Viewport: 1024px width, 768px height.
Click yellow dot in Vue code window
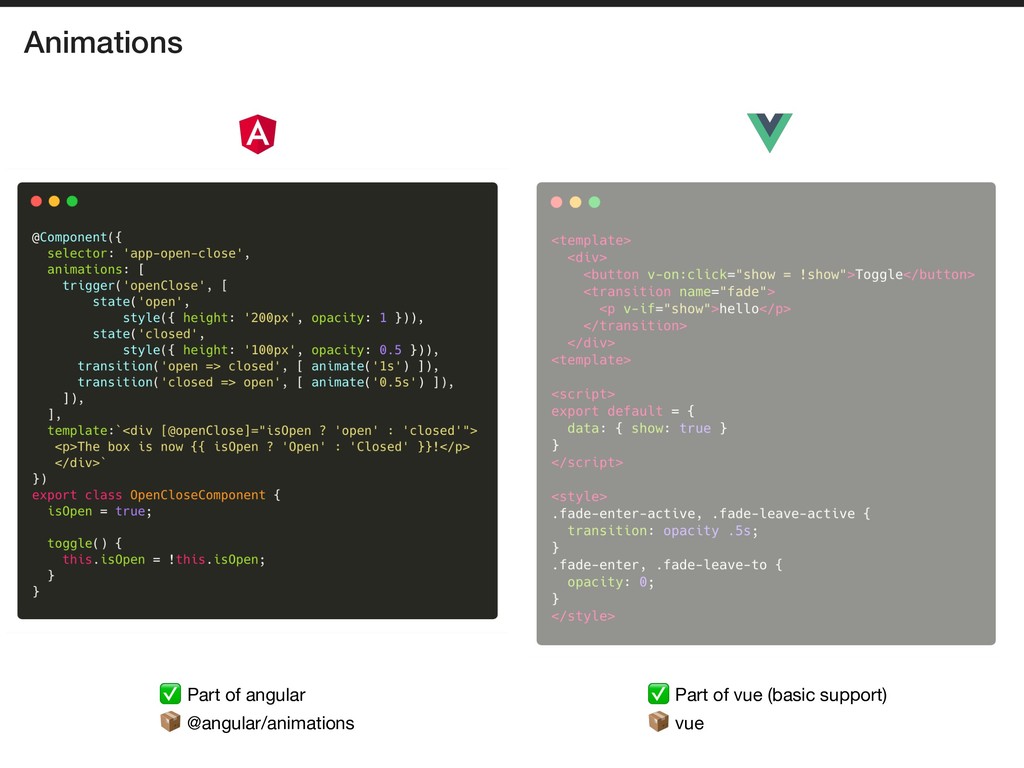tap(575, 202)
